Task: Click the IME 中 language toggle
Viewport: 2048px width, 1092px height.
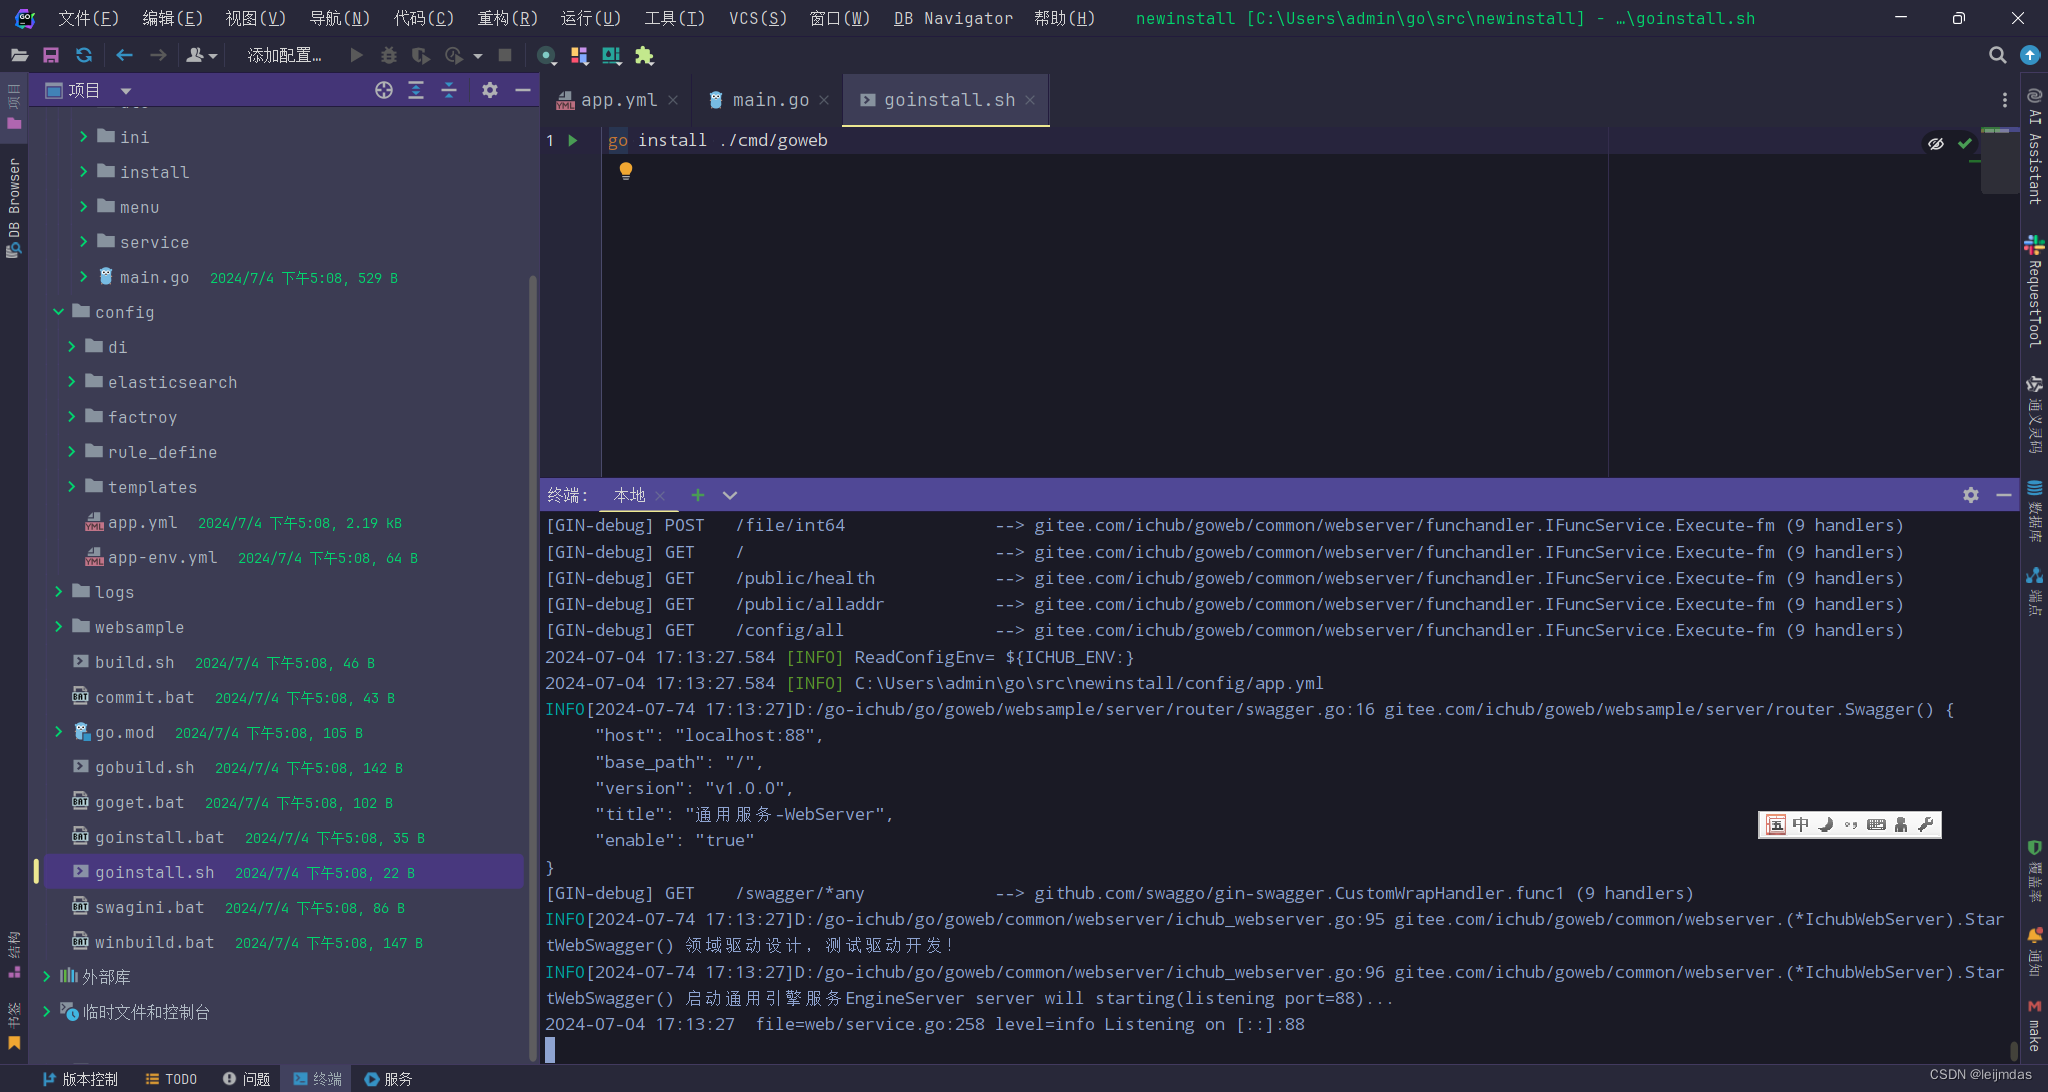Action: pos(1800,824)
